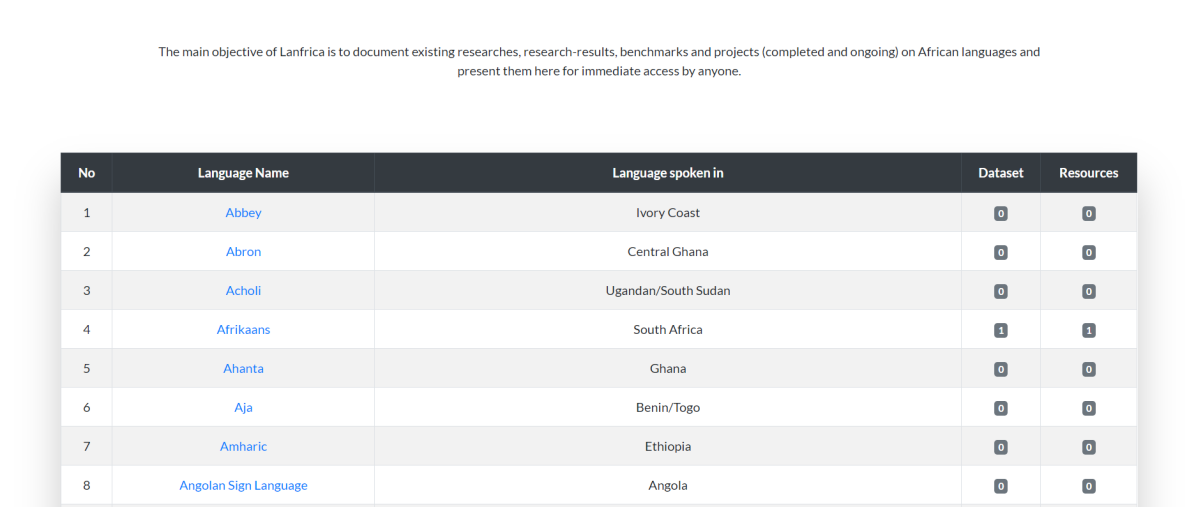This screenshot has width=1196, height=507.
Task: Click the Abbey dataset count badge
Action: coord(1001,213)
